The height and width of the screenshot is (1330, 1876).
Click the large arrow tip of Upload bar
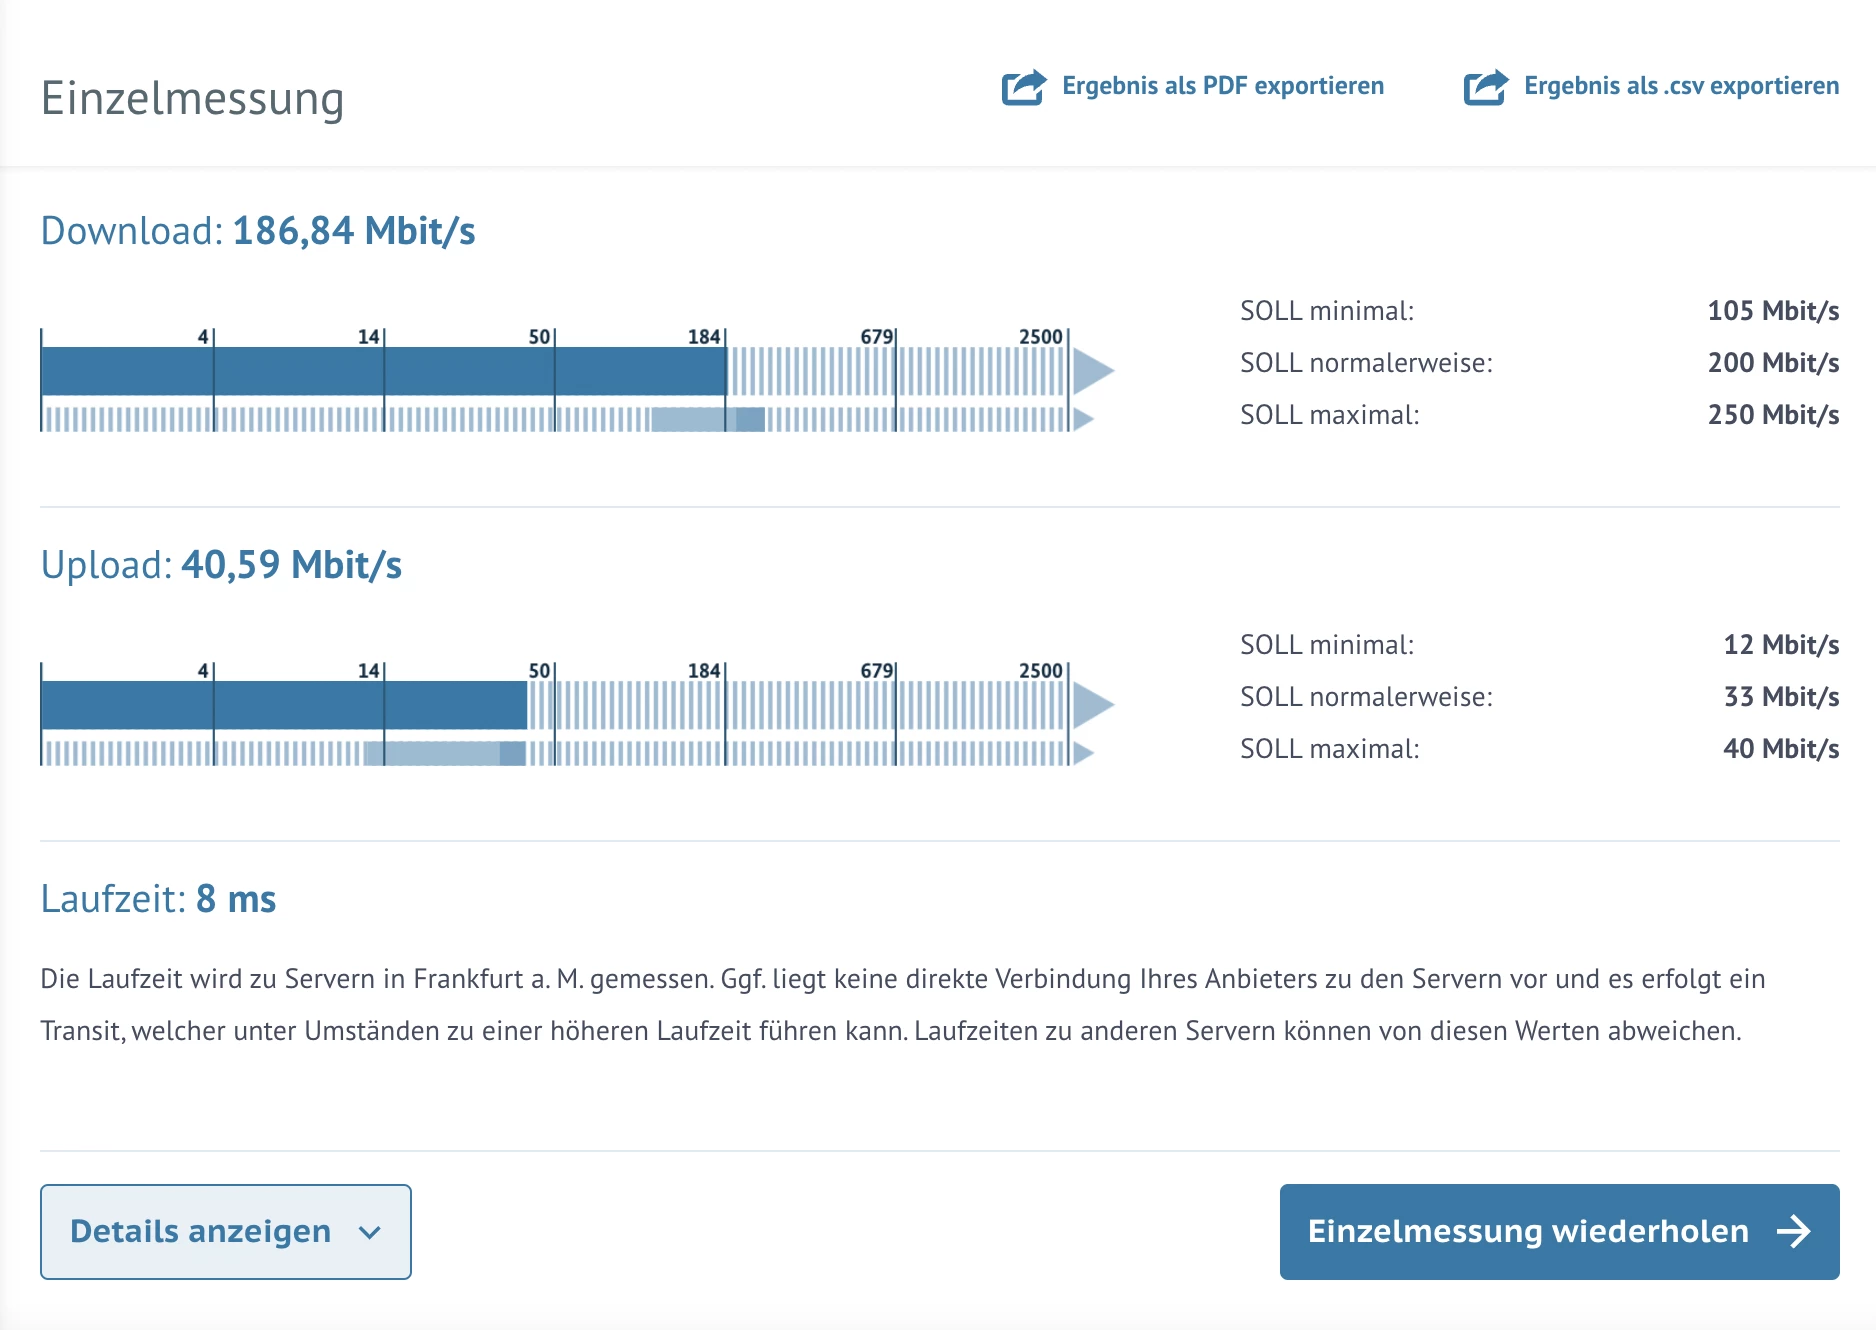[x=1092, y=705]
